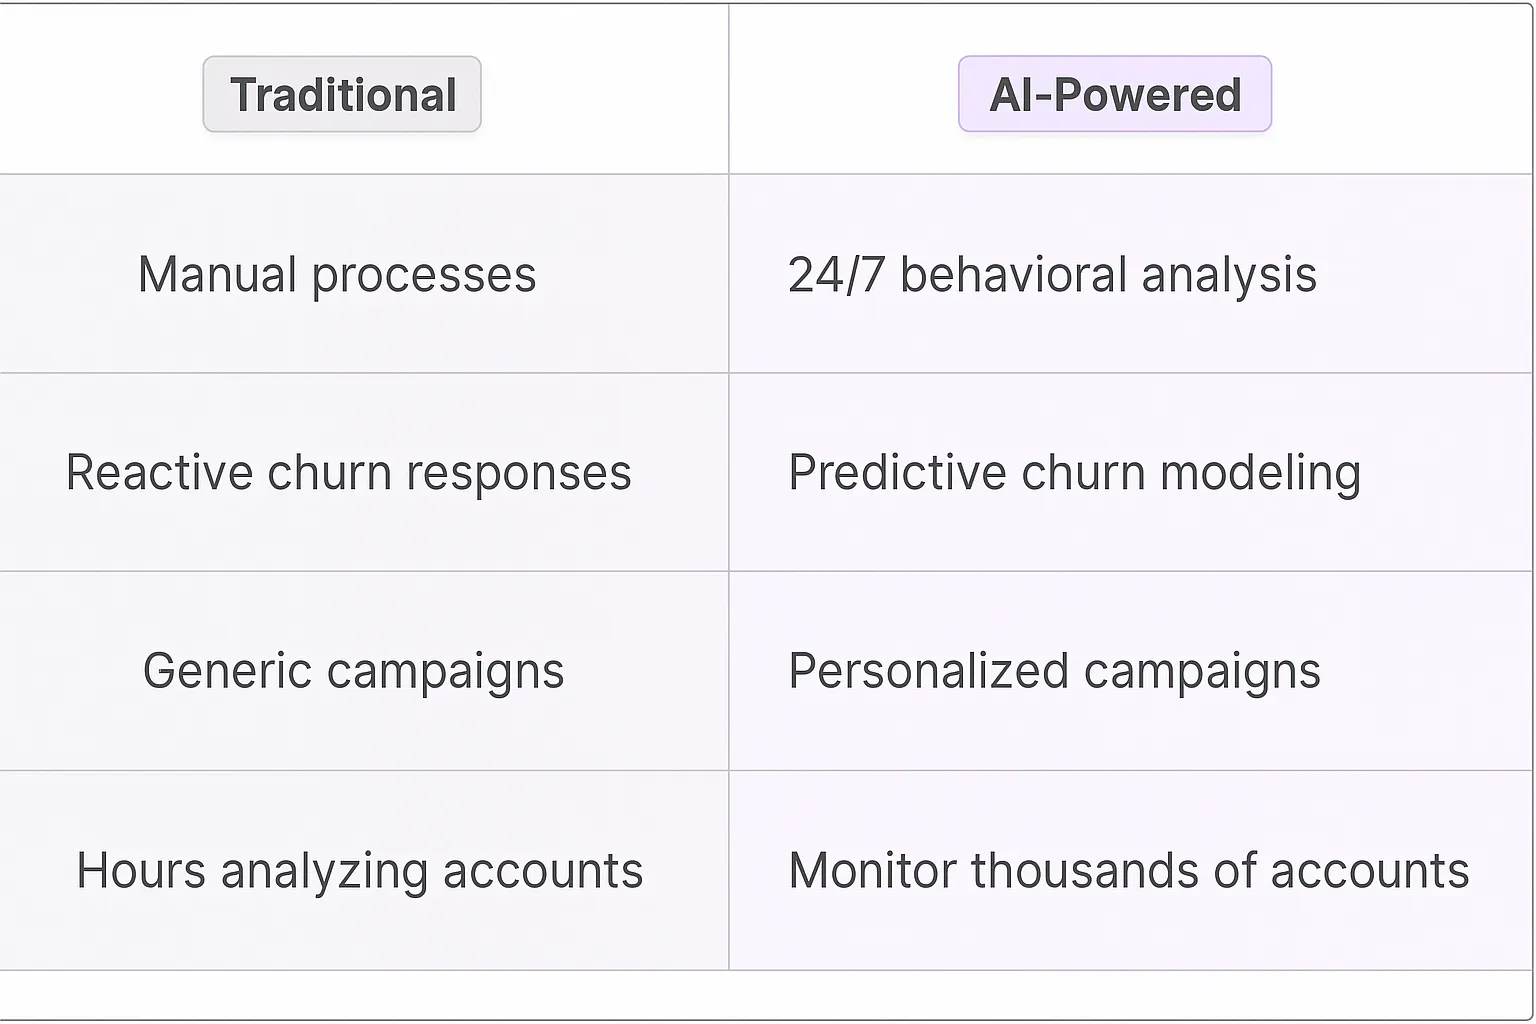The image size is (1536, 1024).
Task: Click the Monitor thousands of accounts cell
Action: pyautogui.click(x=1128, y=871)
